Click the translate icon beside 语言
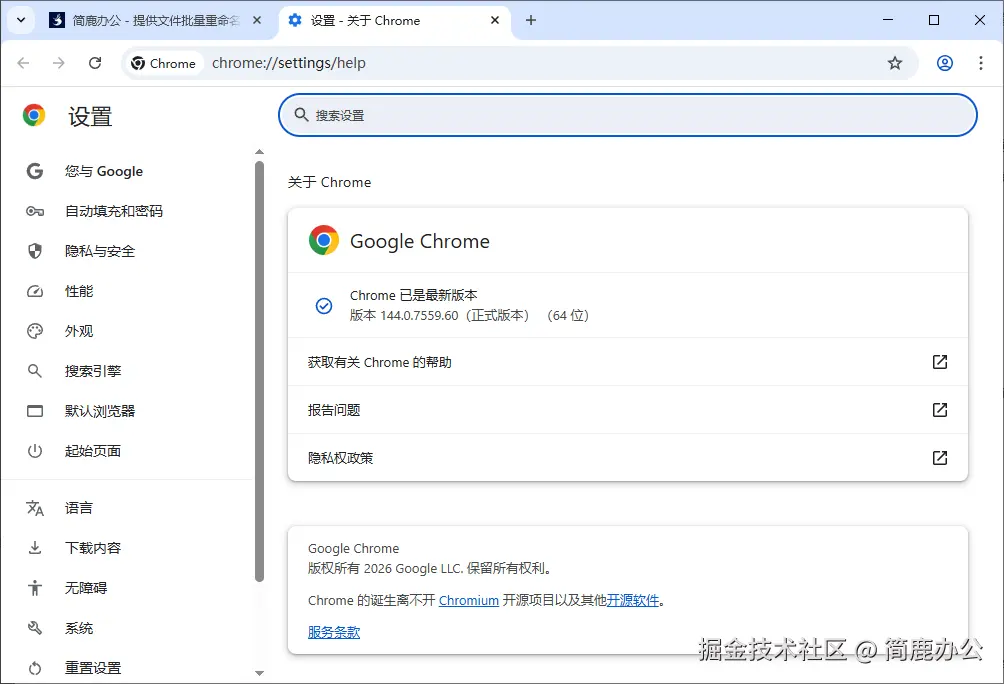The height and width of the screenshot is (684, 1004). (35, 508)
